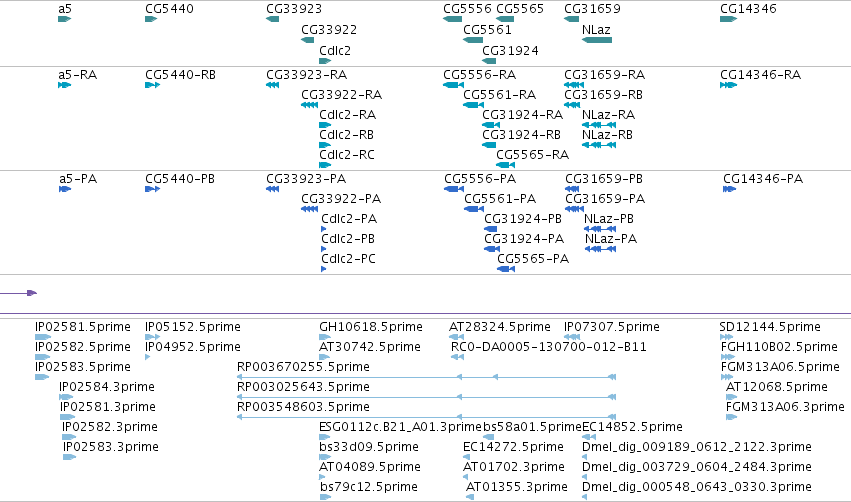The width and height of the screenshot is (851, 502).
Task: Click EST glyph AT28324.5prime
Action: point(456,337)
